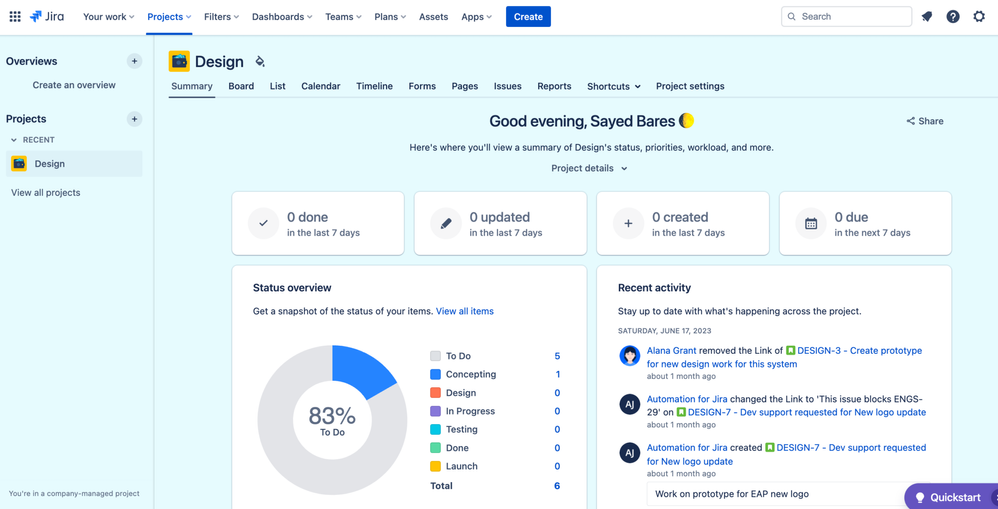Click the calendar icon on due card

(811, 223)
